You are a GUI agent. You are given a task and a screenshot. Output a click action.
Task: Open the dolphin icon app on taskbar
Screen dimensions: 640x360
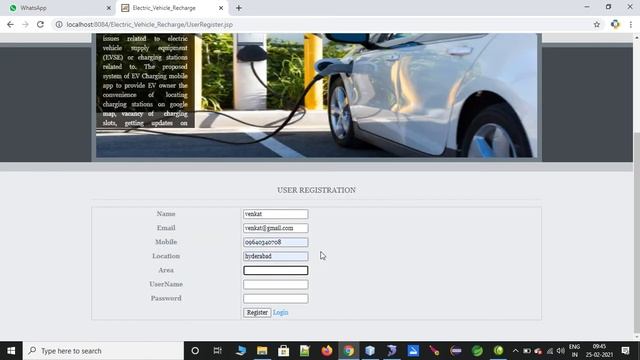(392, 351)
